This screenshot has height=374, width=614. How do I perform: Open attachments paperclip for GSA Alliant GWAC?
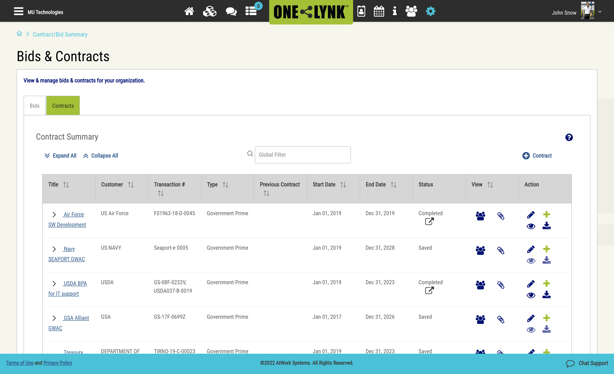(500, 319)
